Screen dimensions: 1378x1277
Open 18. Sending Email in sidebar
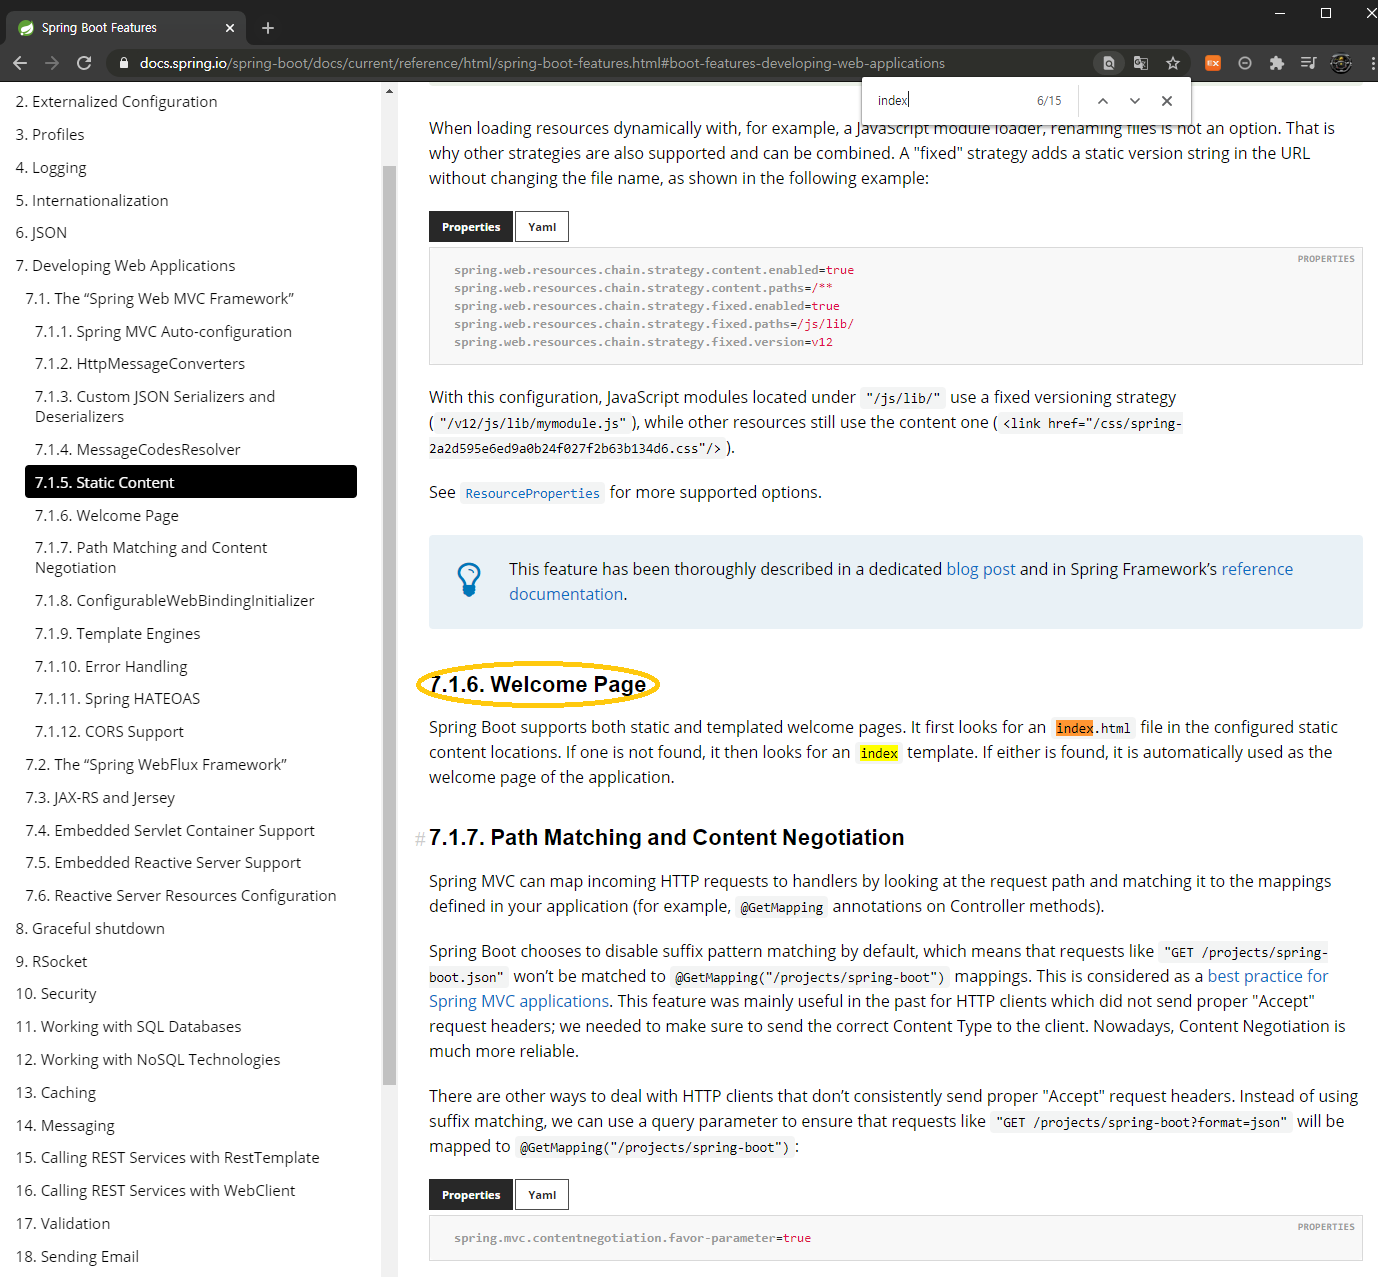(x=77, y=1257)
